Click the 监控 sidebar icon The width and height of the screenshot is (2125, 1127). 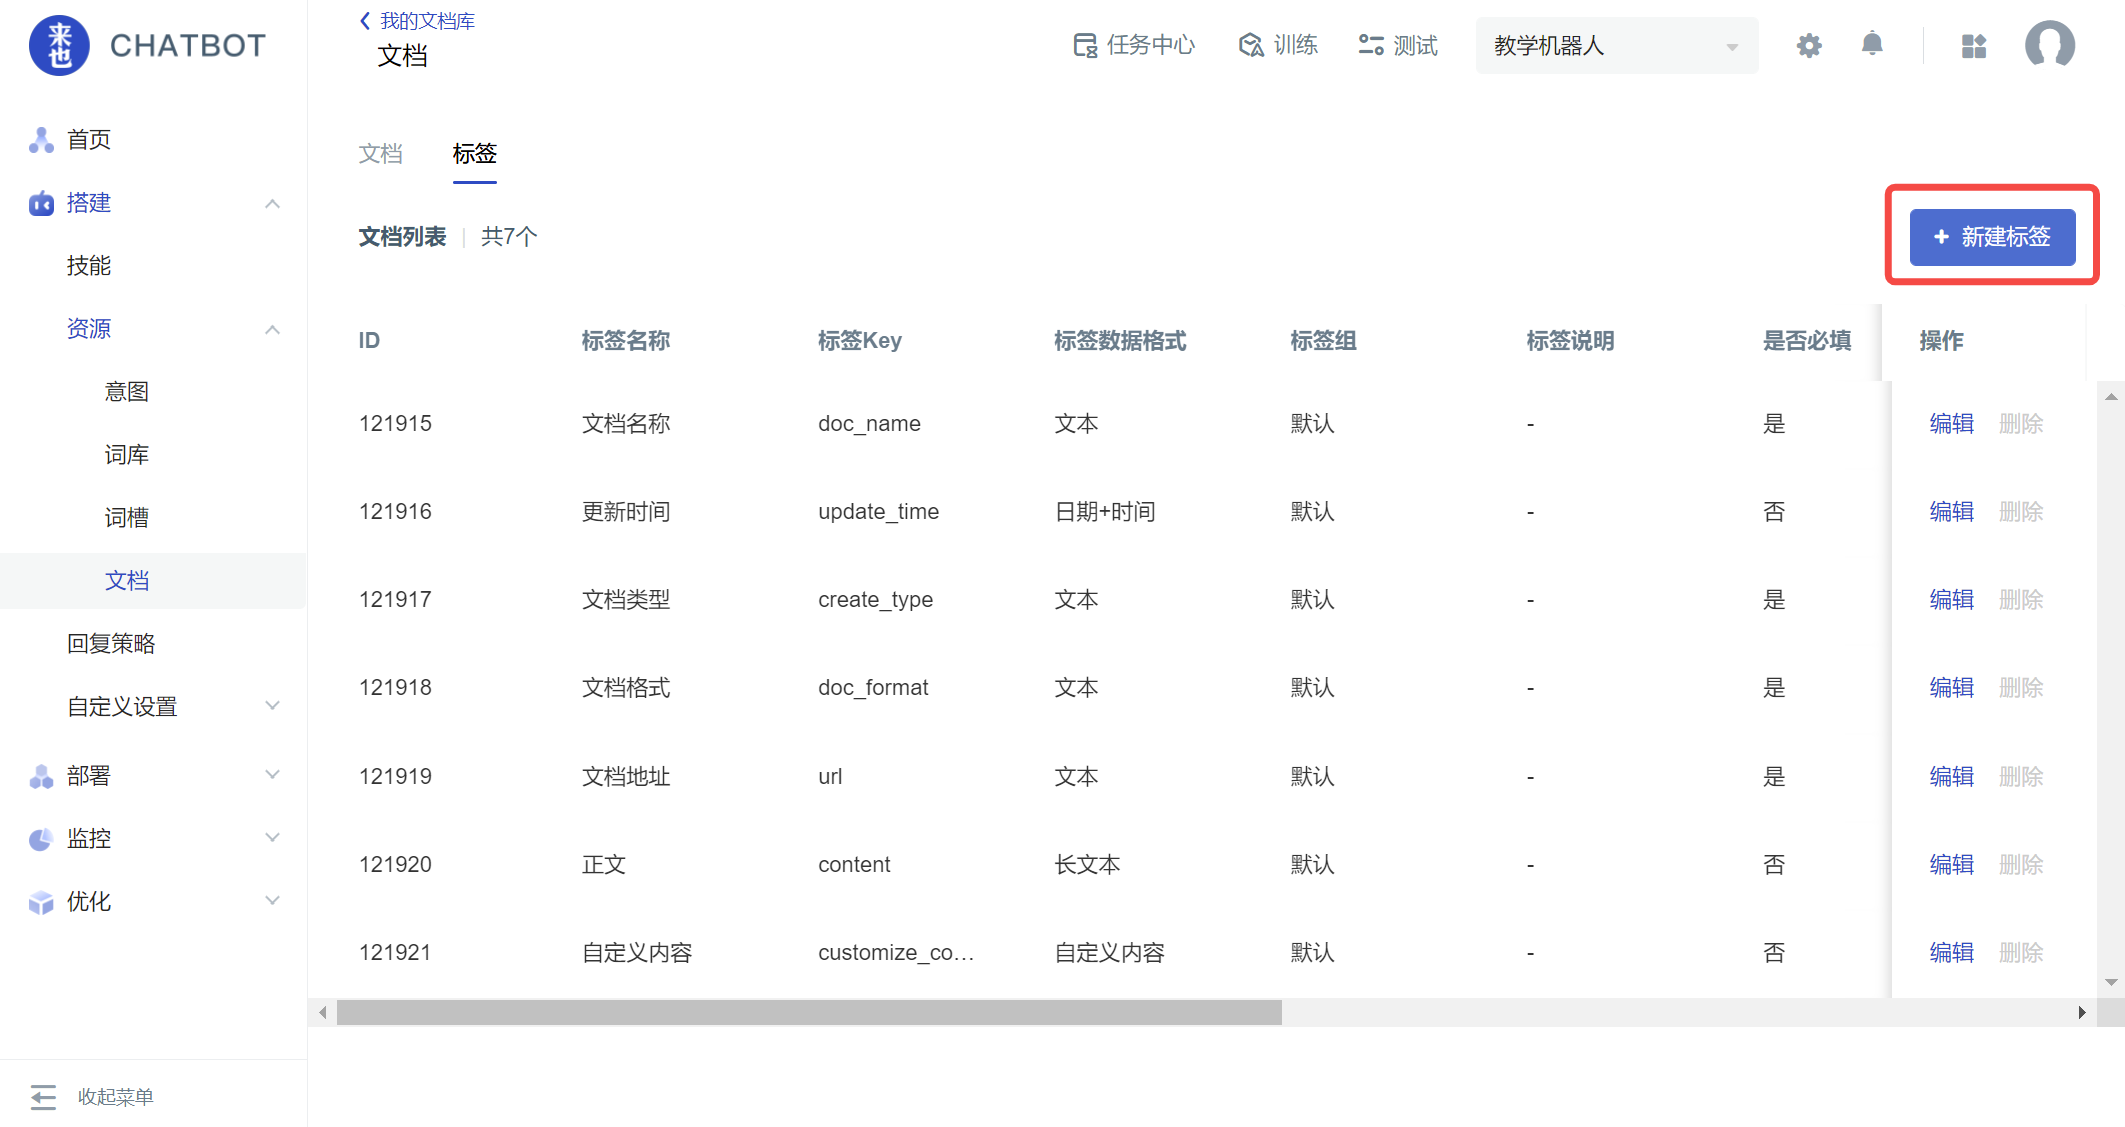pyautogui.click(x=41, y=839)
